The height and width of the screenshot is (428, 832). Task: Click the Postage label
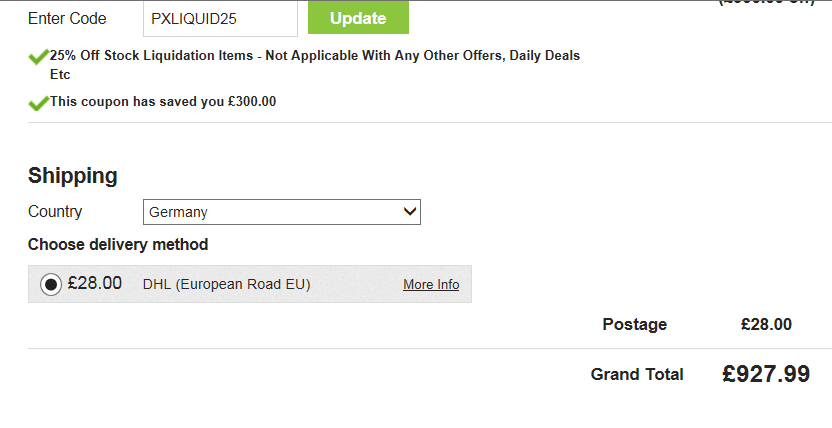click(x=634, y=324)
